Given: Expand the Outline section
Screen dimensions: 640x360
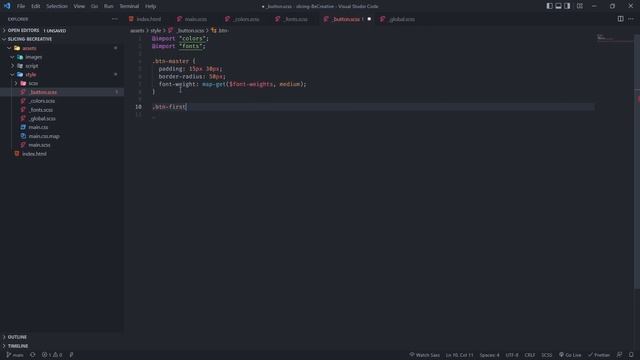Looking at the screenshot, I should [17, 337].
